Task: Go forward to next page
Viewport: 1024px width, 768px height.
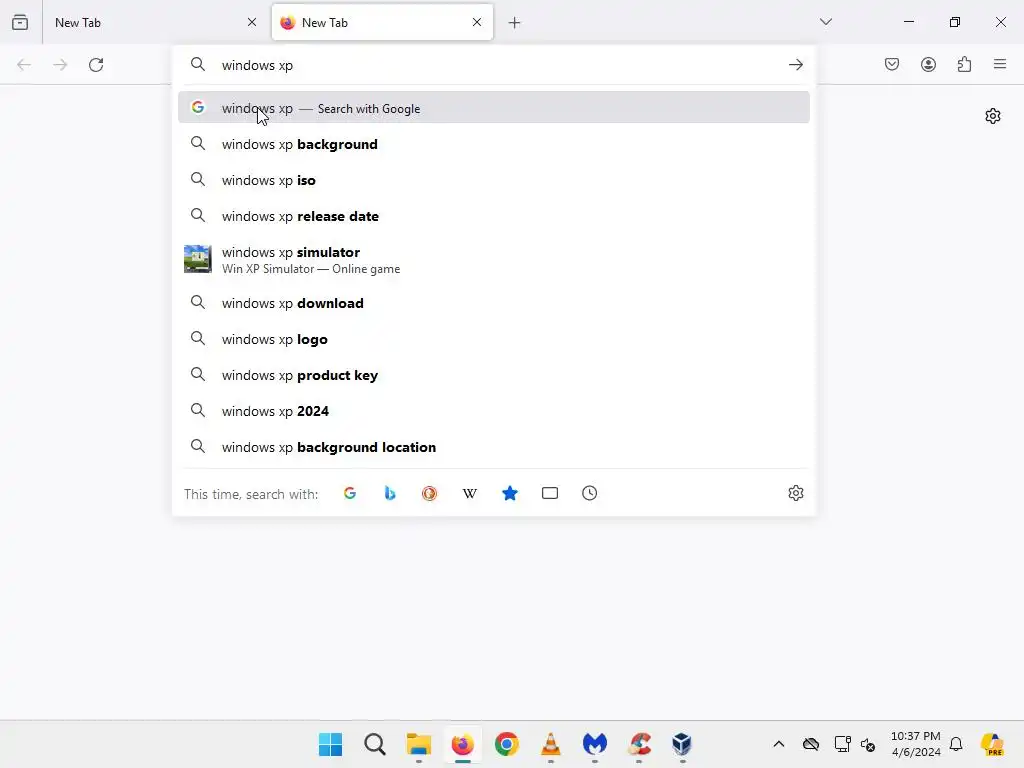Action: pyautogui.click(x=60, y=65)
